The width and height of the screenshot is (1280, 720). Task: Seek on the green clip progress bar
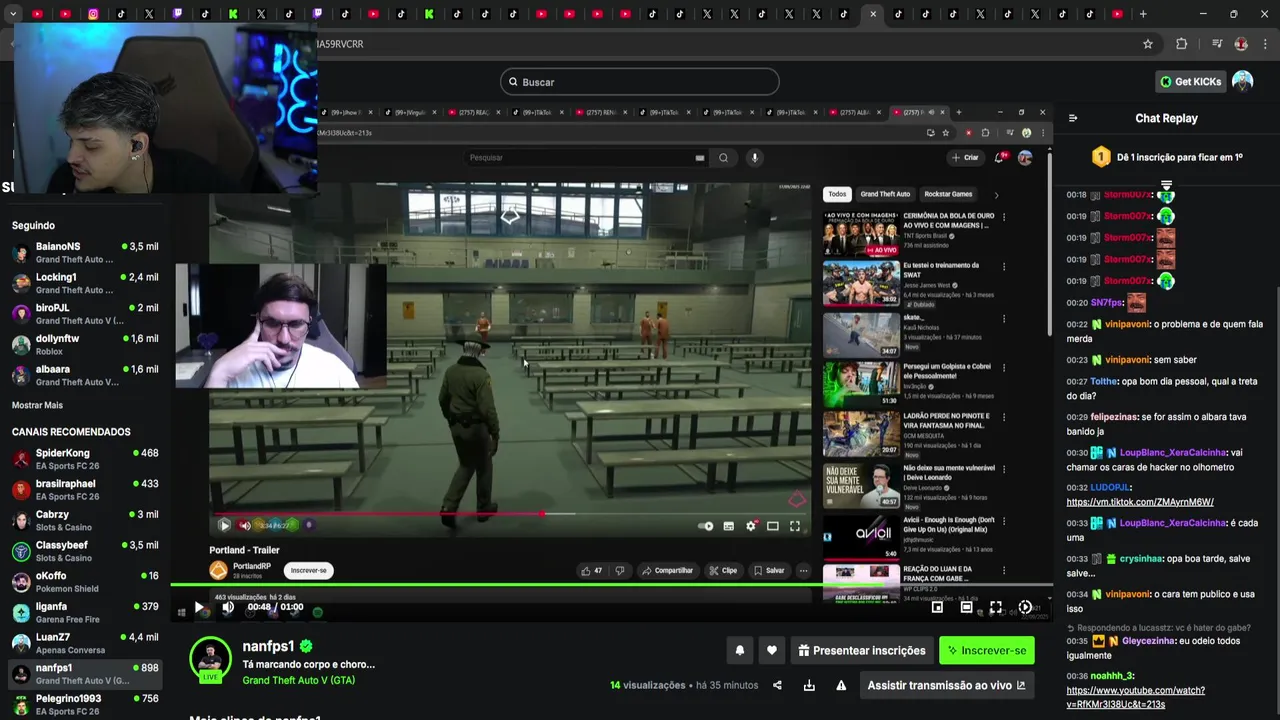611,585
